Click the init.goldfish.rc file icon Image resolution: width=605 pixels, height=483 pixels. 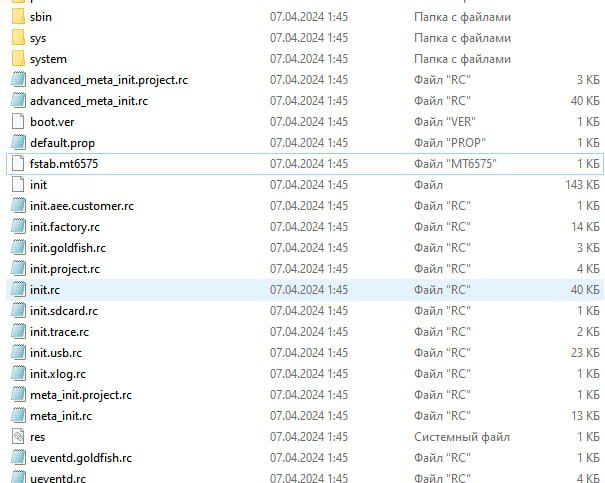point(18,248)
